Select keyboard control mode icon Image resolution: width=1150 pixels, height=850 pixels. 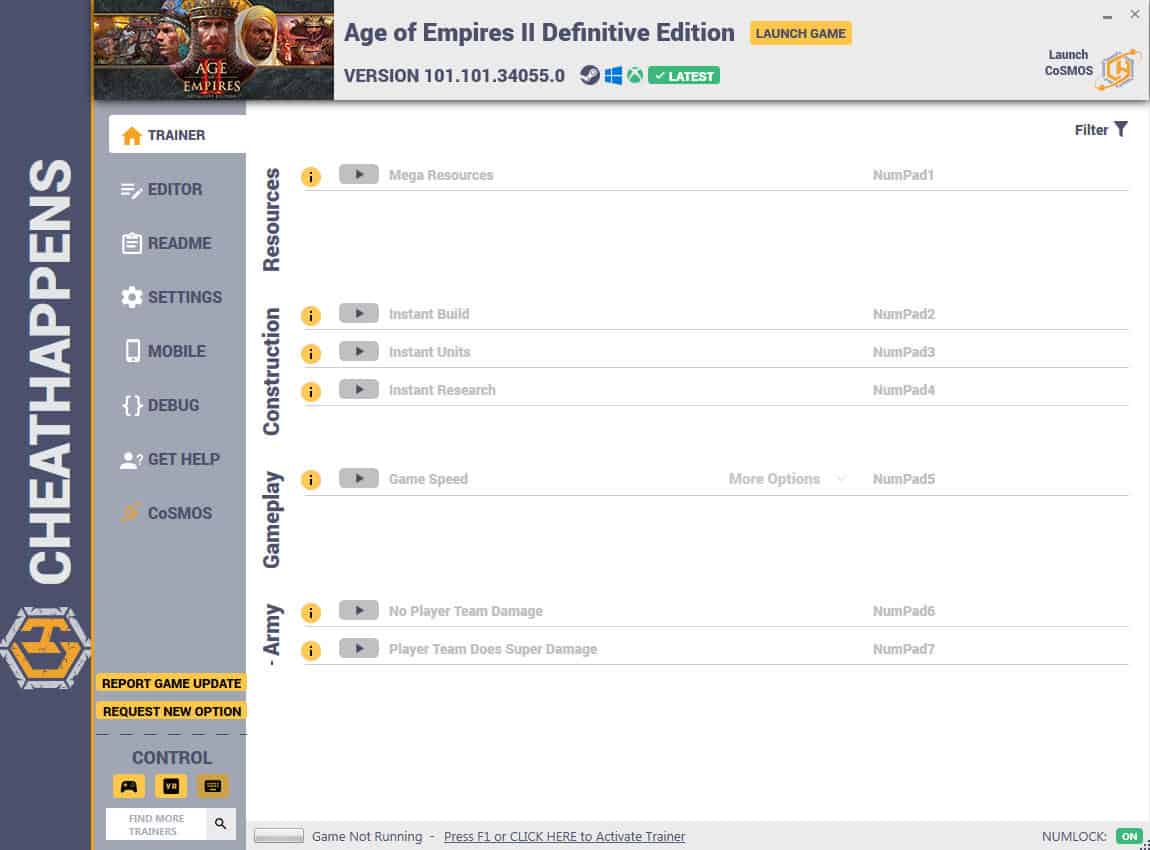[x=213, y=786]
